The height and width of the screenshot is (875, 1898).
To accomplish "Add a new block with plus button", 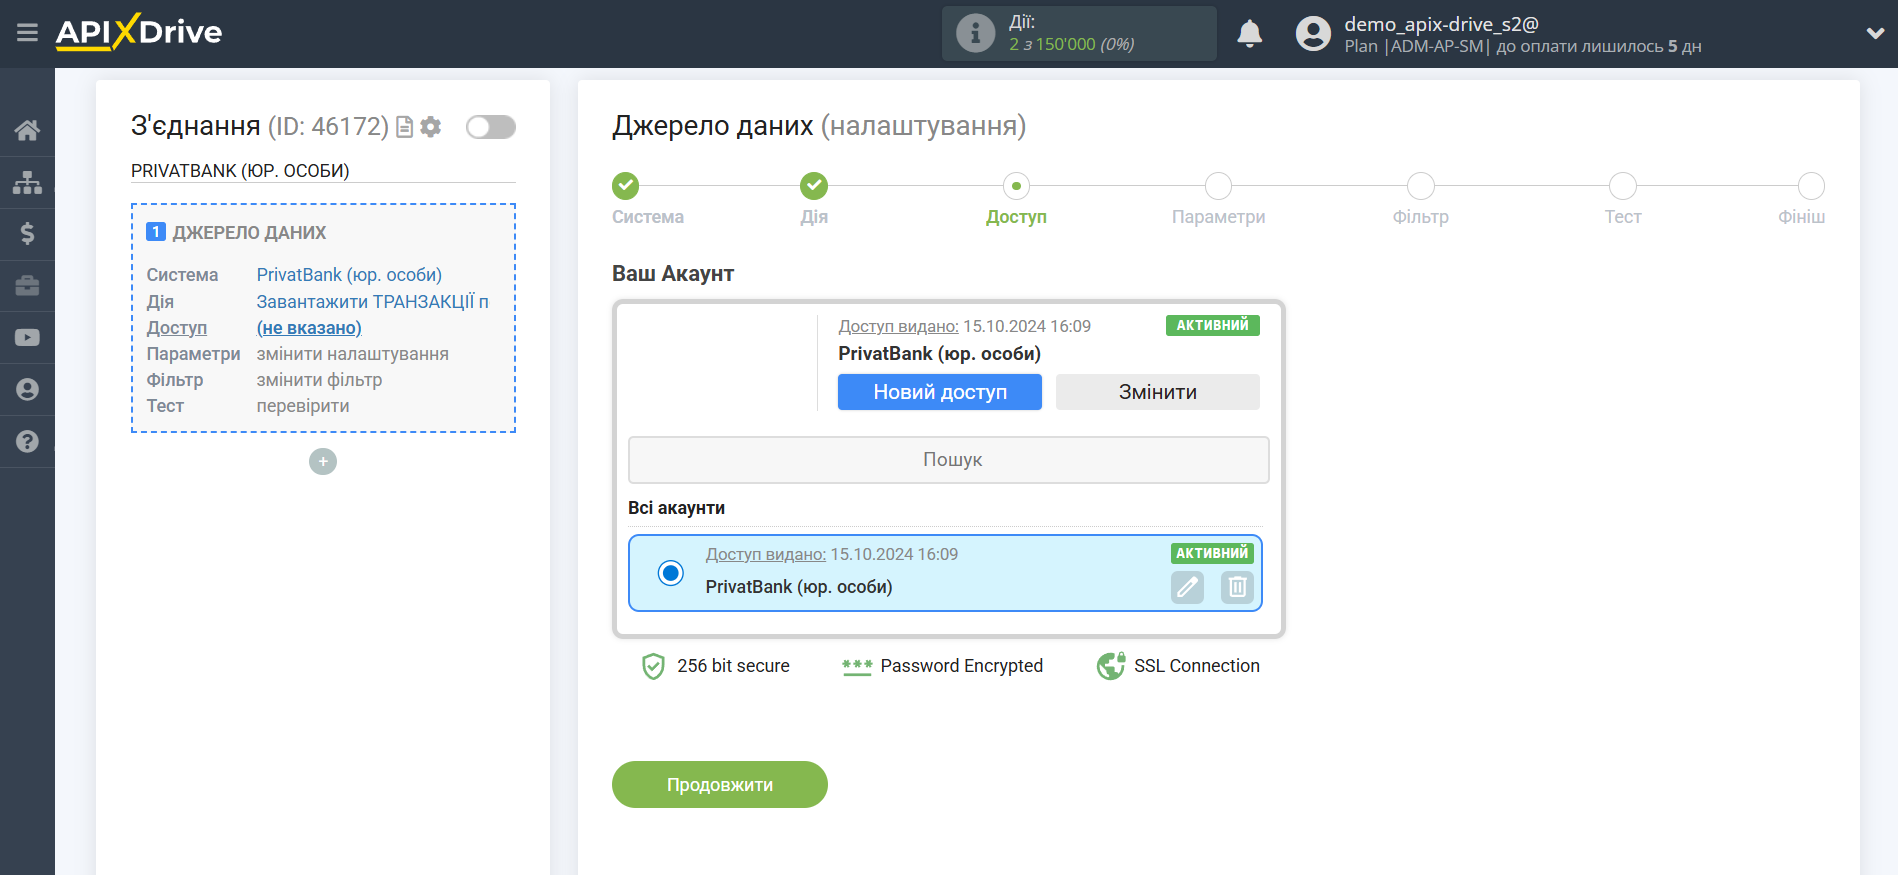I will click(x=323, y=461).
